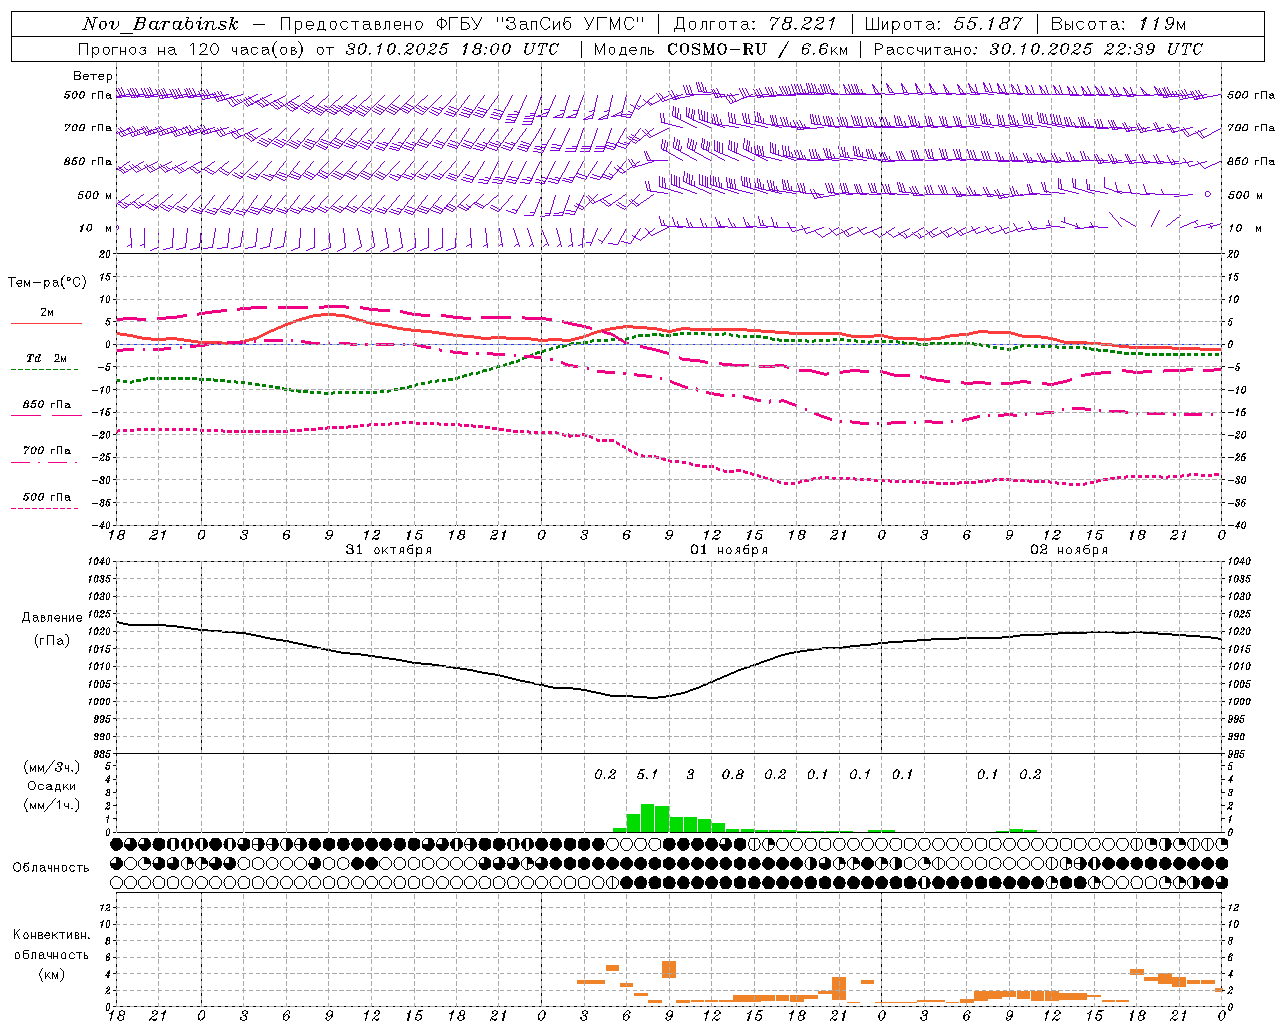Click the 'Давление' pressure panel label
This screenshot has height=1024, width=1280.
52,618
